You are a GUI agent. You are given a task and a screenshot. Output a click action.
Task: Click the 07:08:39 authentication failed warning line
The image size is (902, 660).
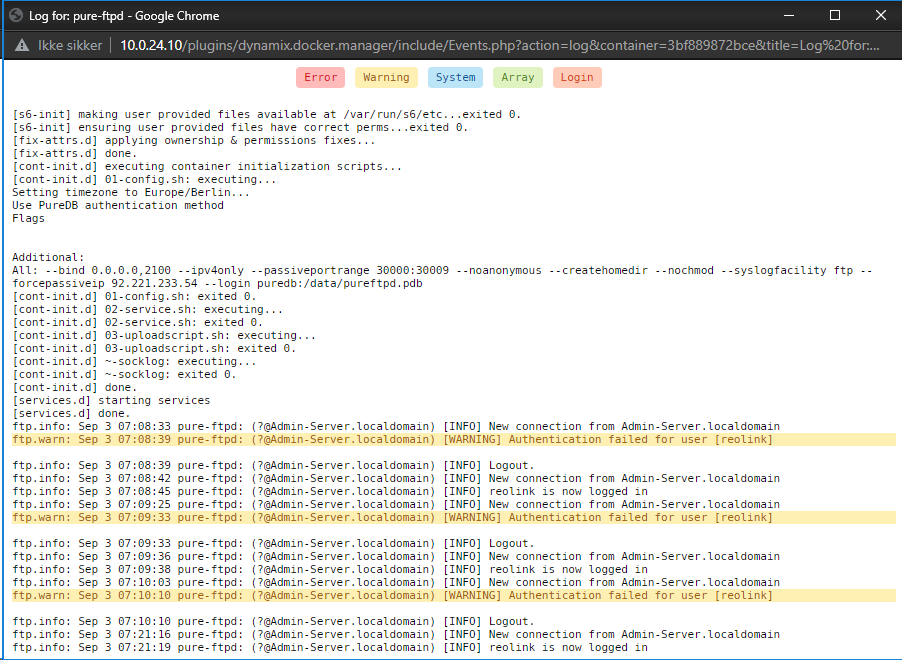454,440
